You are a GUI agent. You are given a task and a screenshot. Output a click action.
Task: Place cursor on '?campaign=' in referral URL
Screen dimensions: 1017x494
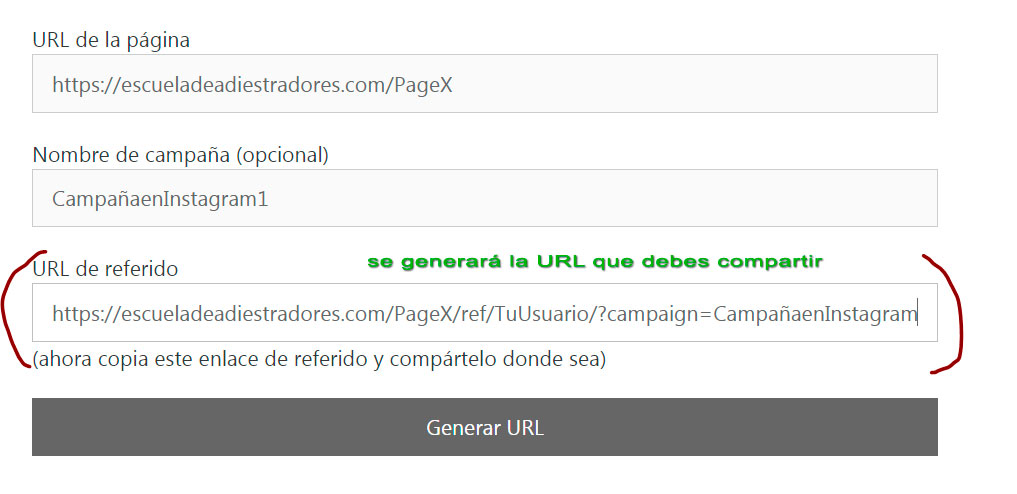[652, 315]
